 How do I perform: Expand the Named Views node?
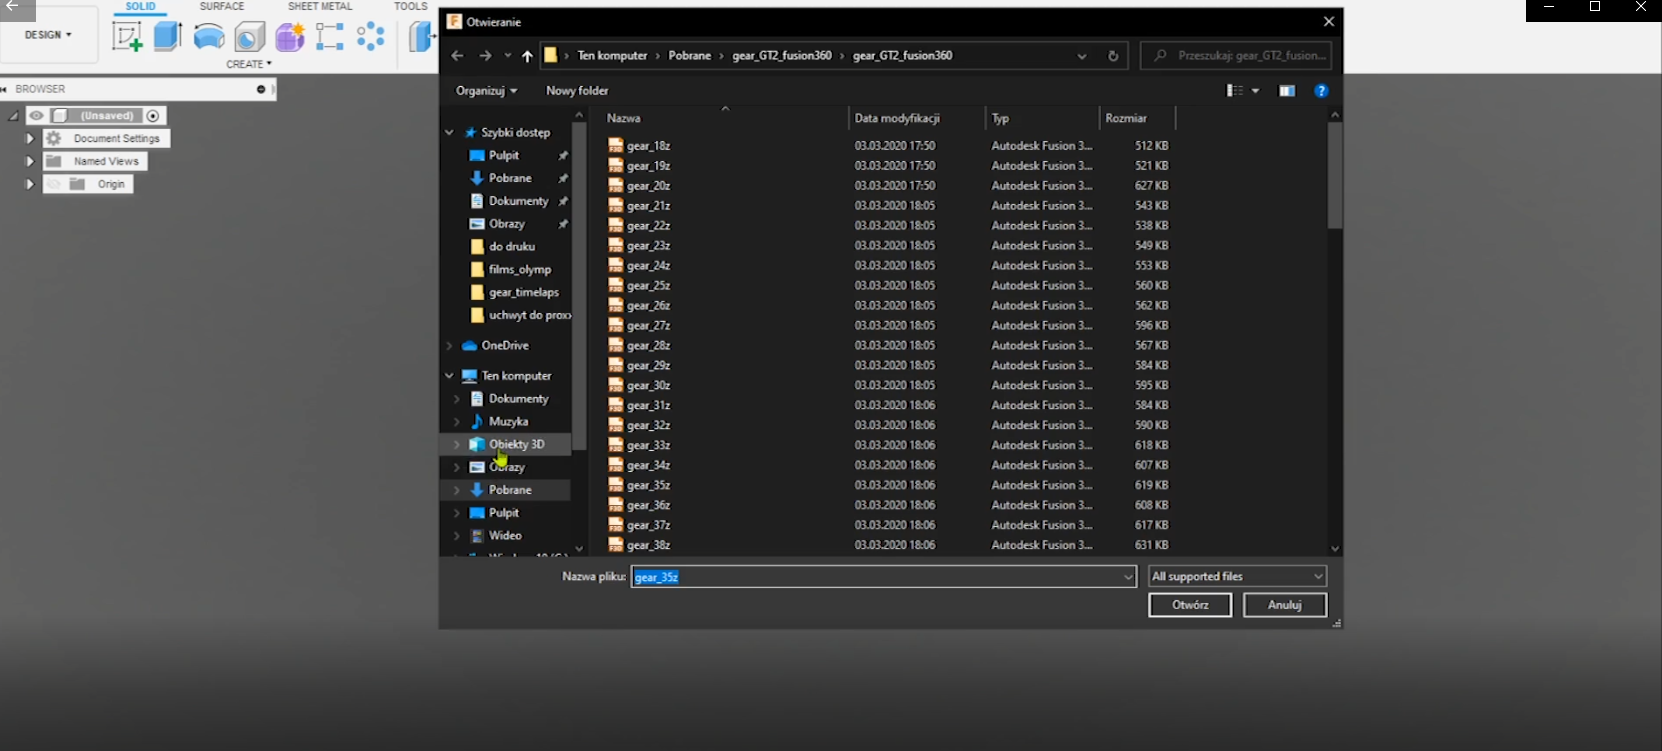click(x=30, y=161)
